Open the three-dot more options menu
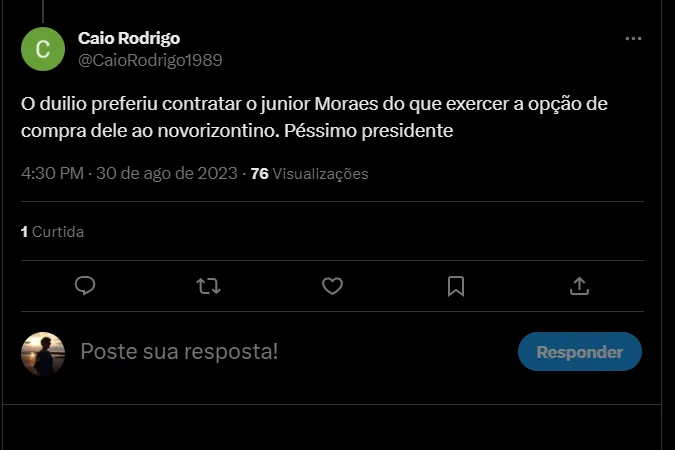This screenshot has height=450, width=675. click(x=633, y=38)
